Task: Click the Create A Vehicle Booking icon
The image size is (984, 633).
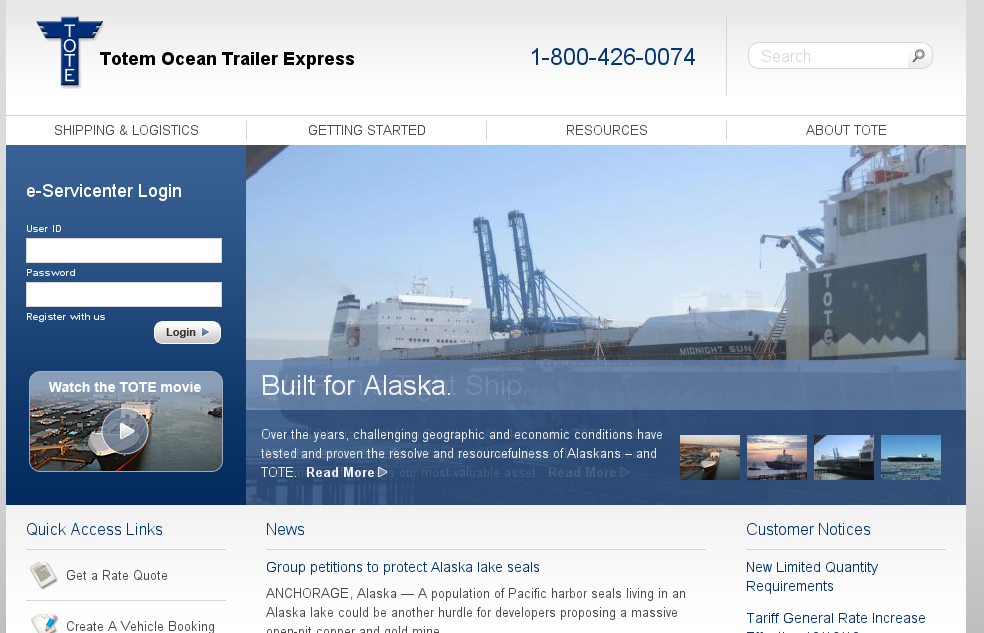Action: click(43, 624)
